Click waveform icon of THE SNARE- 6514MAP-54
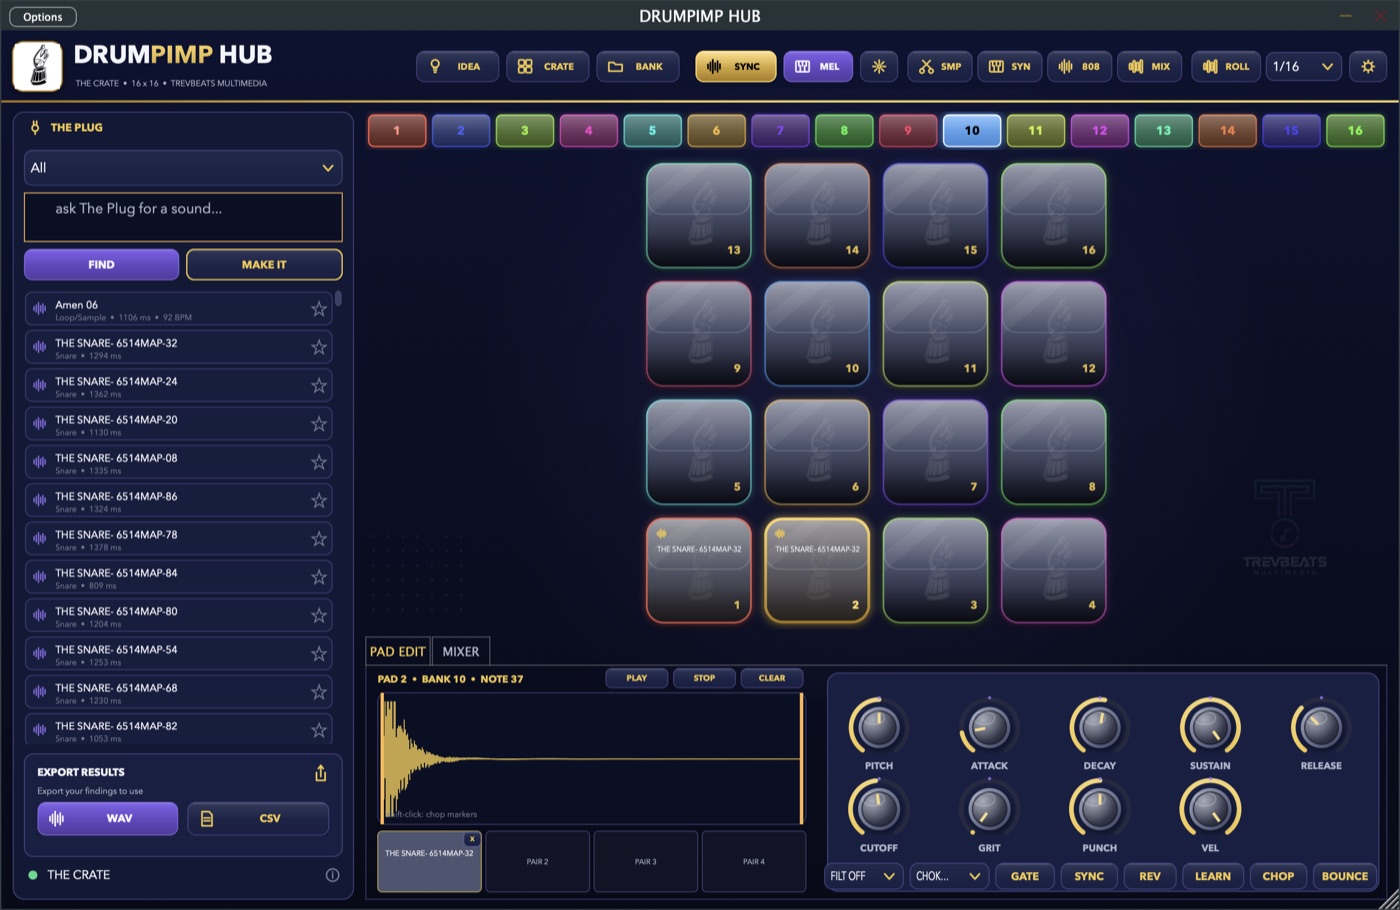Screen dimensions: 1400x910 pyautogui.click(x=40, y=654)
